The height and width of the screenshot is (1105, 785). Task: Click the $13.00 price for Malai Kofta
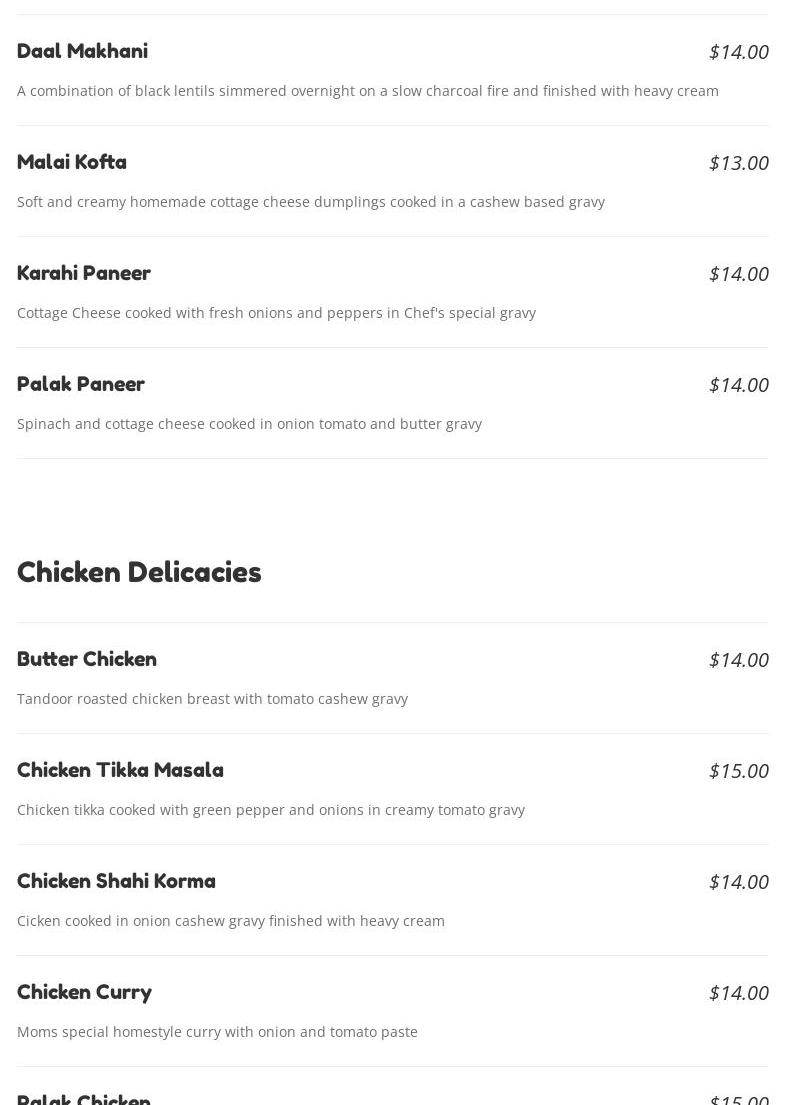tap(738, 163)
